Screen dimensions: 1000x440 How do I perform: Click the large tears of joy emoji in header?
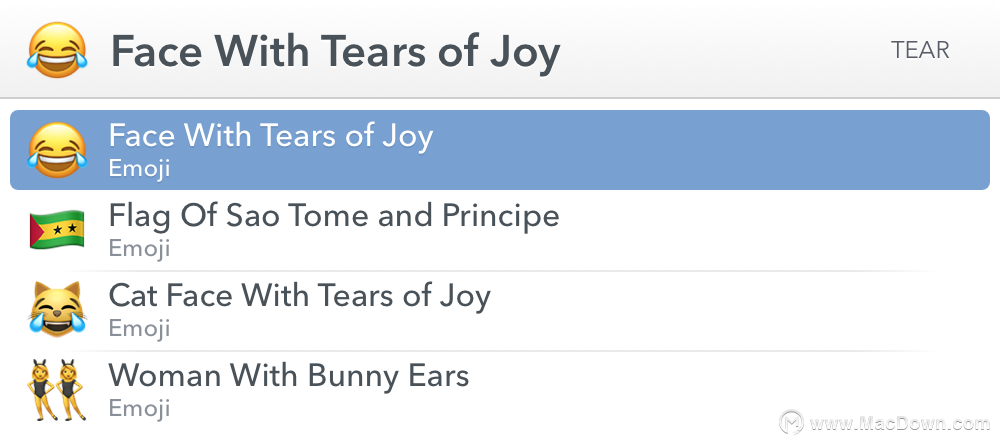[57, 50]
